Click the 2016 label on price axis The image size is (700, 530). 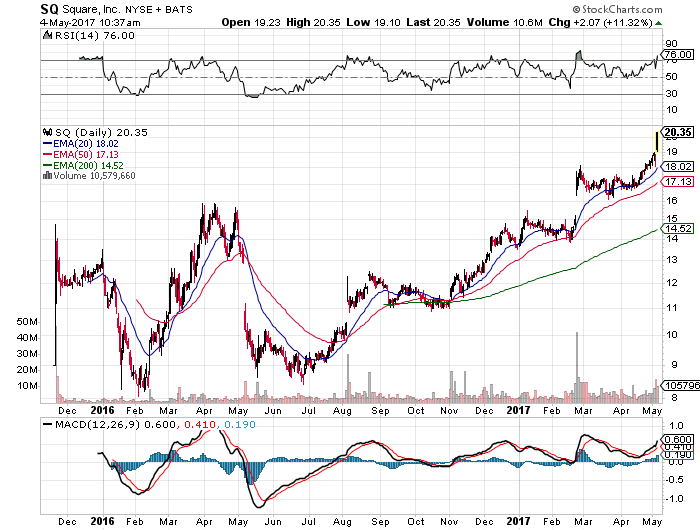103,410
